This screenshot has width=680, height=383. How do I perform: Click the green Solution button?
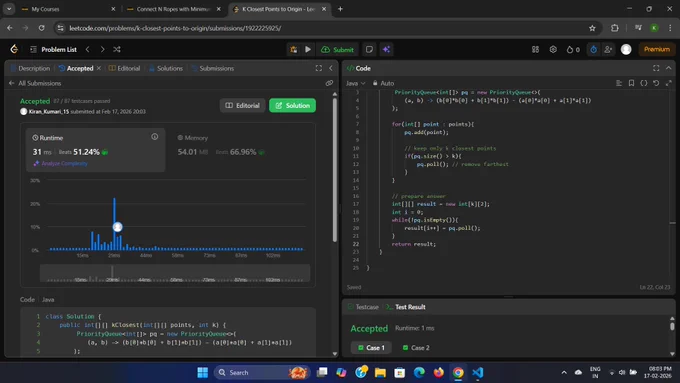click(292, 105)
